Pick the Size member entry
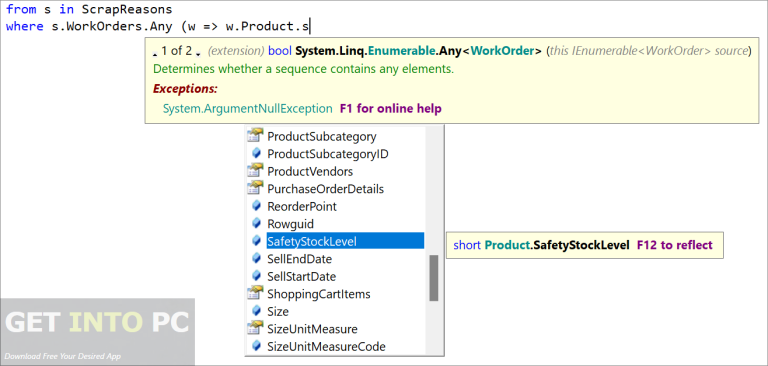The width and height of the screenshot is (768, 366). coord(278,311)
